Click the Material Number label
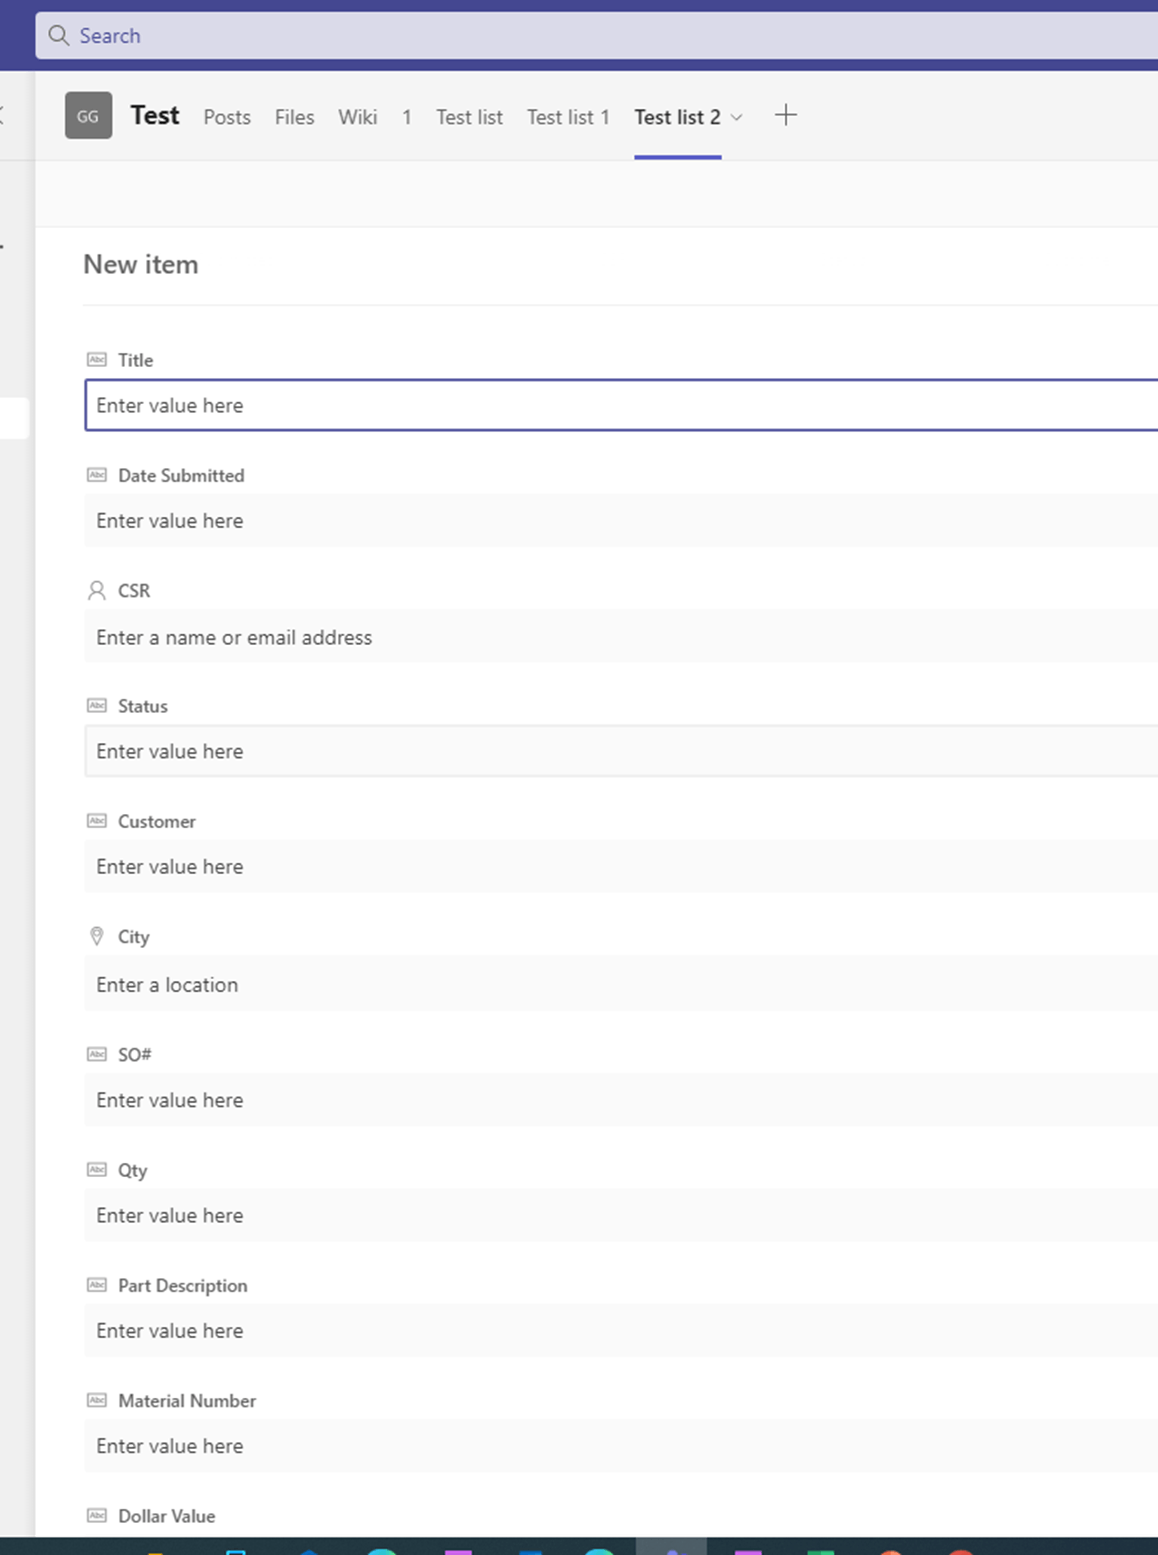Screen dimensions: 1158x1555 187,1401
